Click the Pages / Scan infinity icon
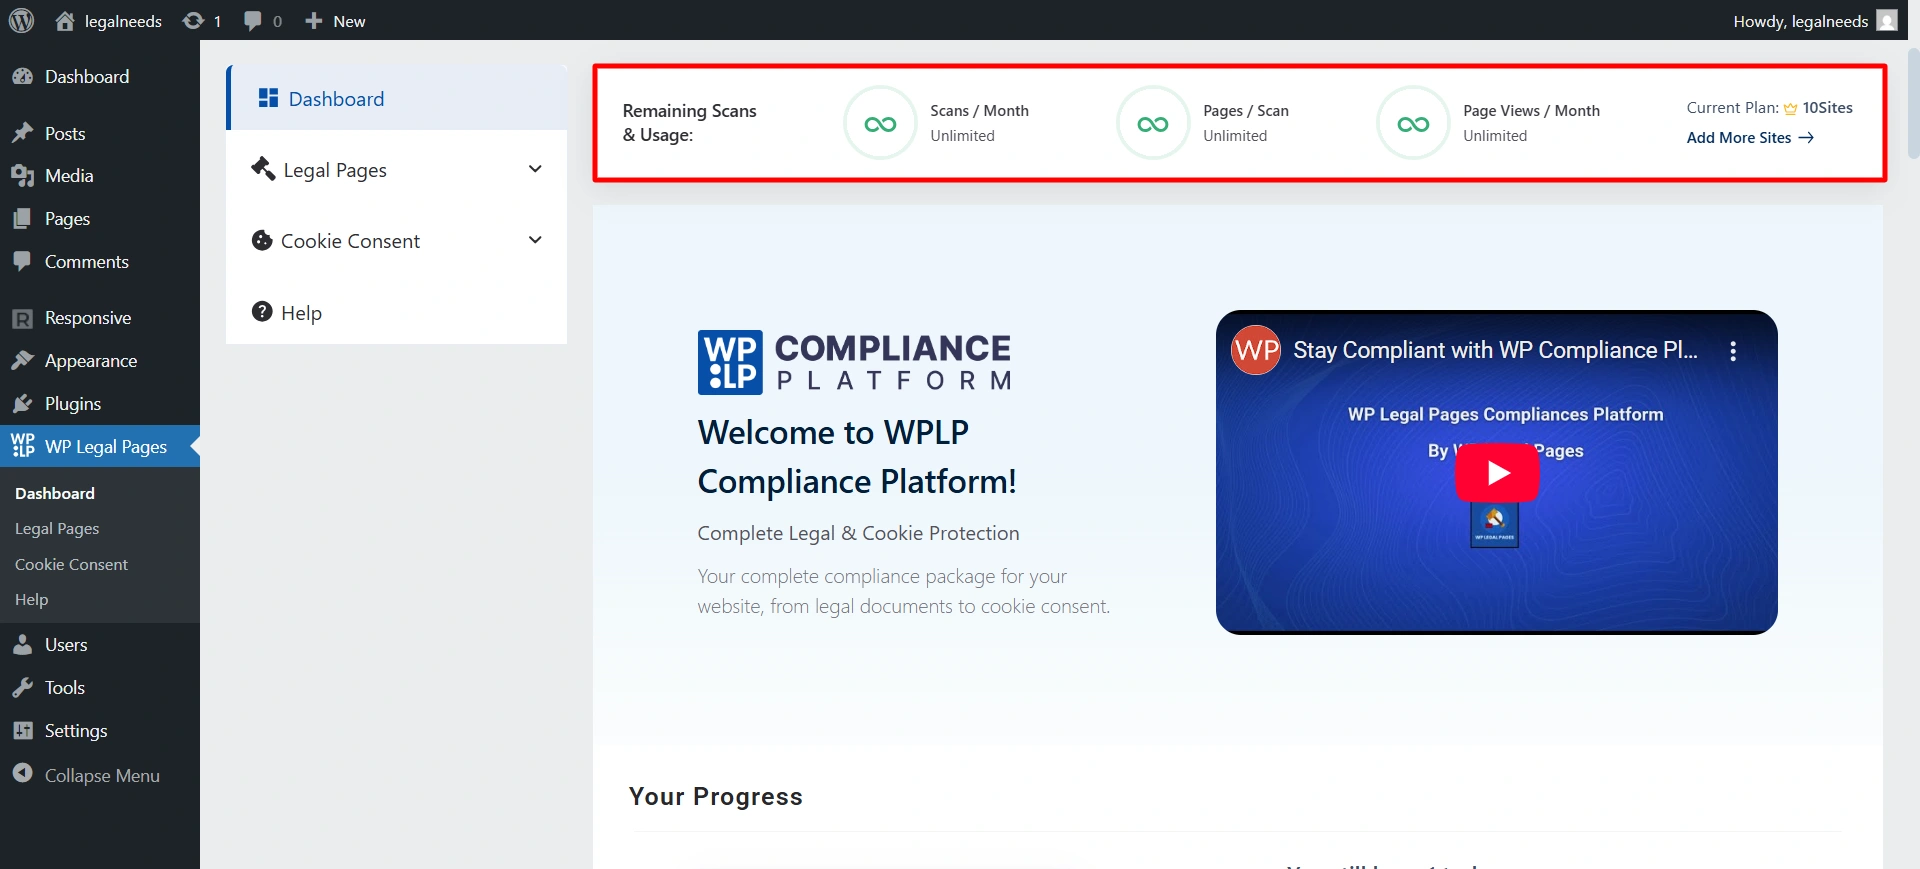Viewport: 1920px width, 869px height. [x=1152, y=124]
